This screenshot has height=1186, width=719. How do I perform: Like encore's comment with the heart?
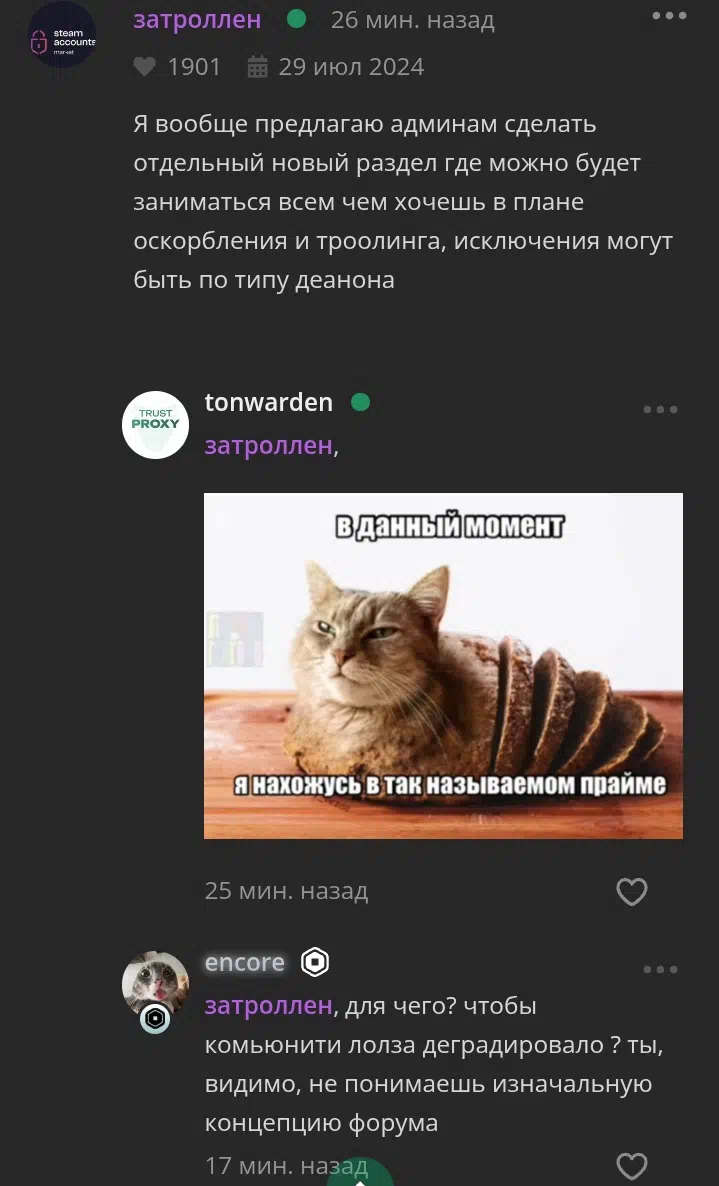(x=632, y=1167)
